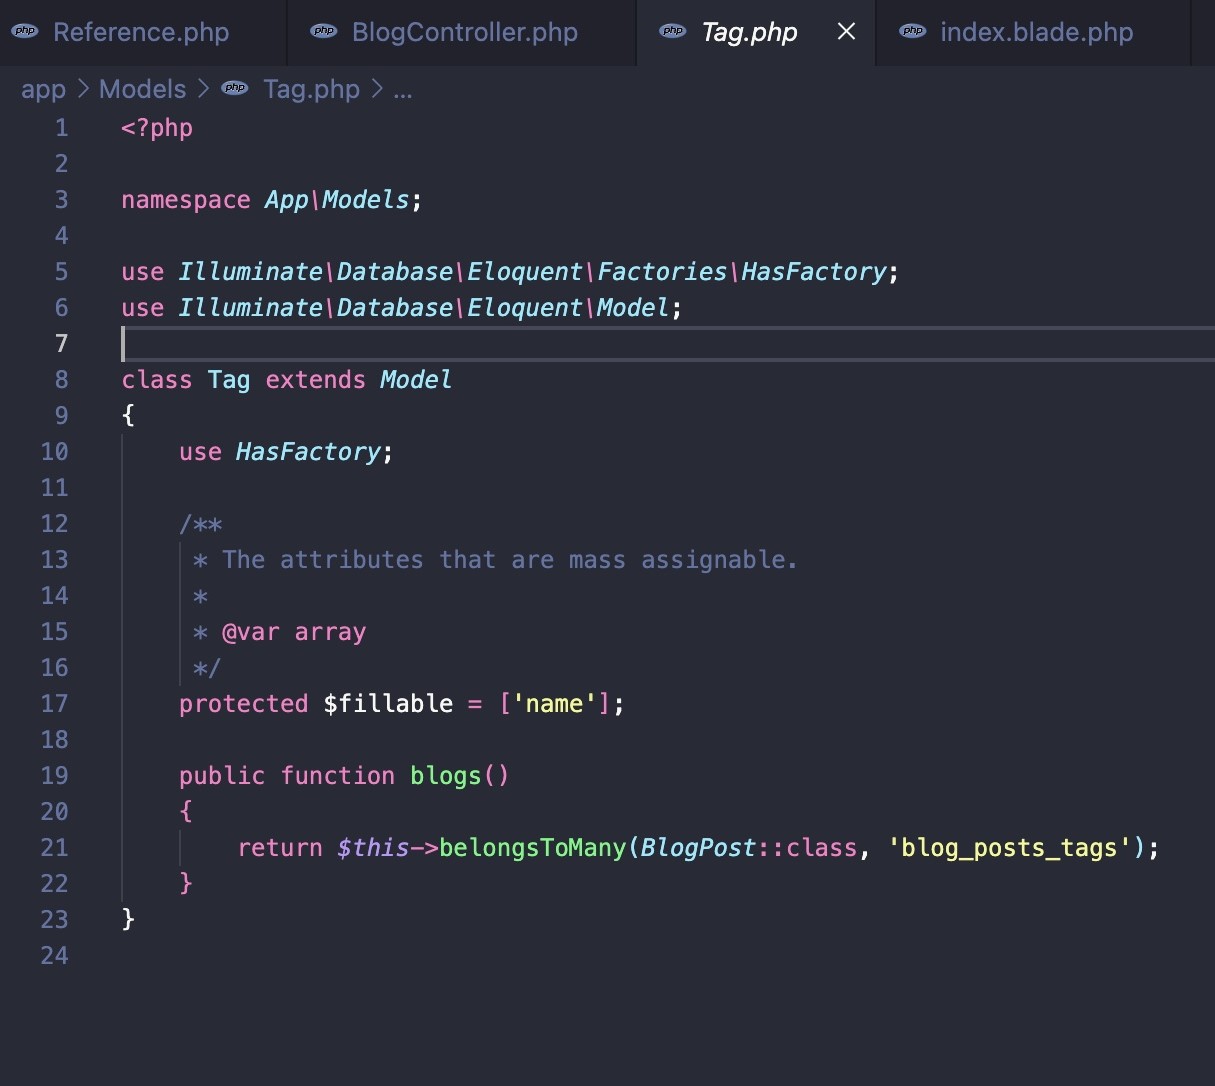1215x1086 pixels.
Task: Open the app folder breadcrumb dropdown
Action: pos(43,89)
